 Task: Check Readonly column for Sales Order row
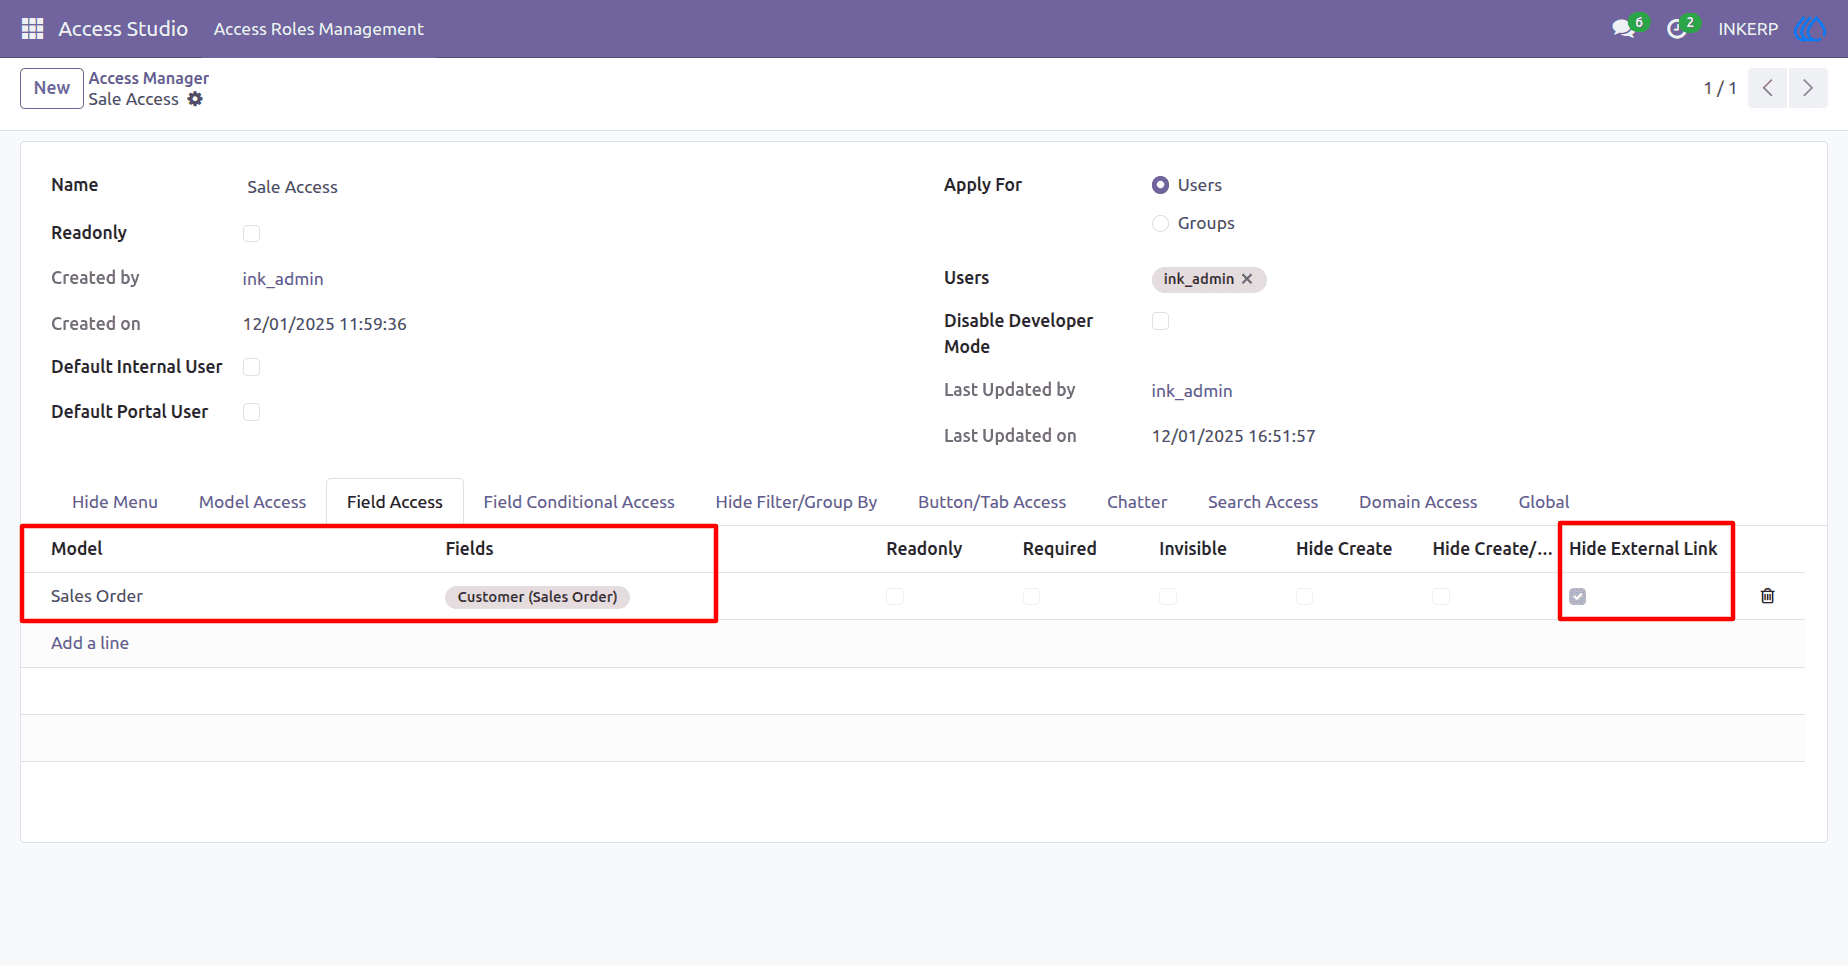(895, 596)
